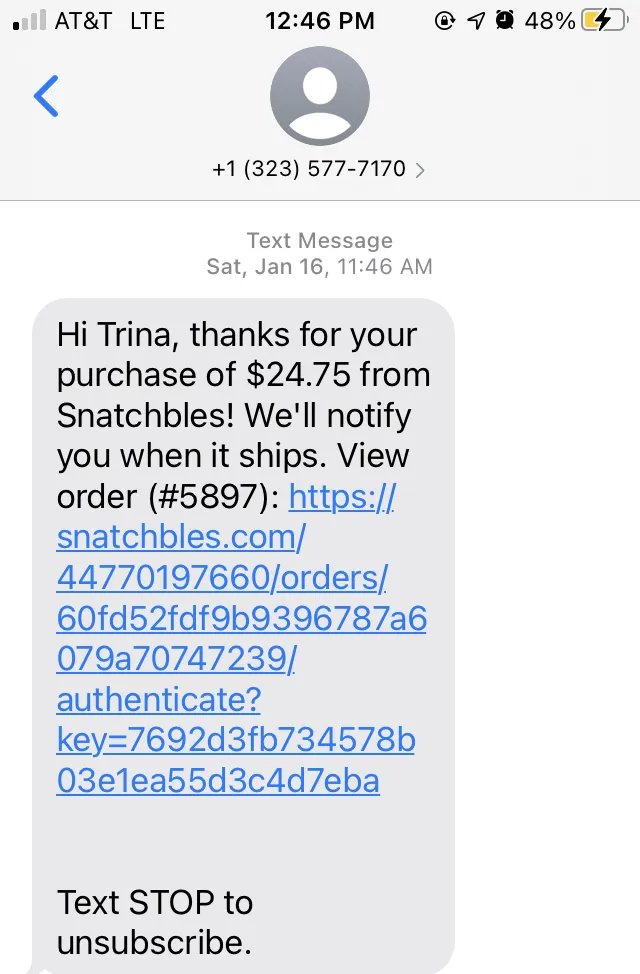Open the https://snatchbles.com order link

tap(242, 639)
